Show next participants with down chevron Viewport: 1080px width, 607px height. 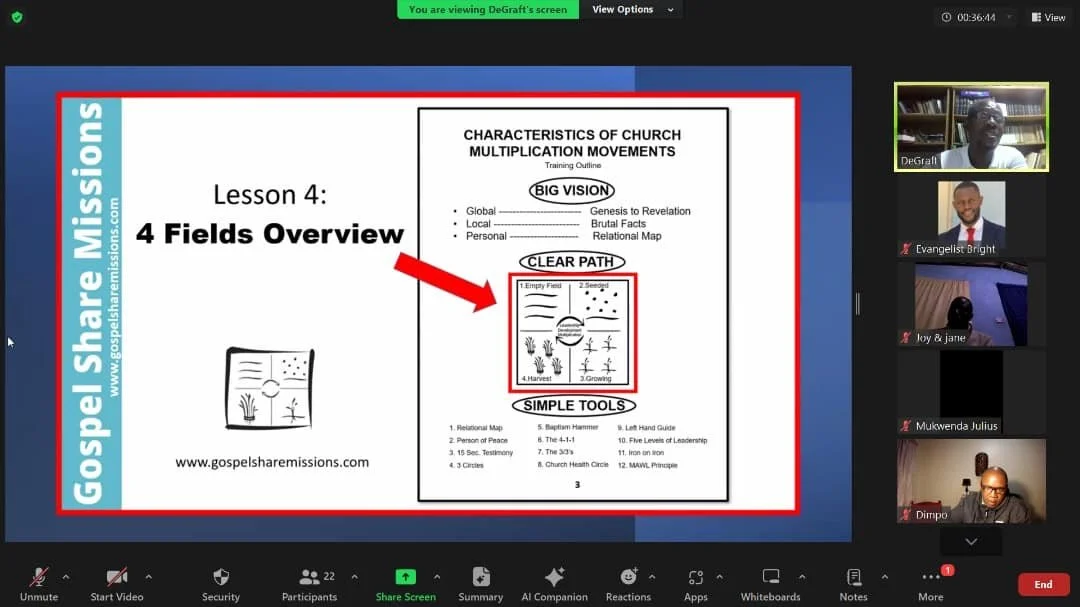(x=971, y=542)
